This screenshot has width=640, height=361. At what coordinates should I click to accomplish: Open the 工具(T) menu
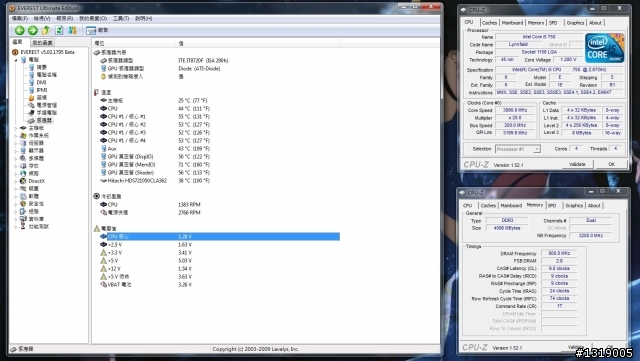coord(121,18)
